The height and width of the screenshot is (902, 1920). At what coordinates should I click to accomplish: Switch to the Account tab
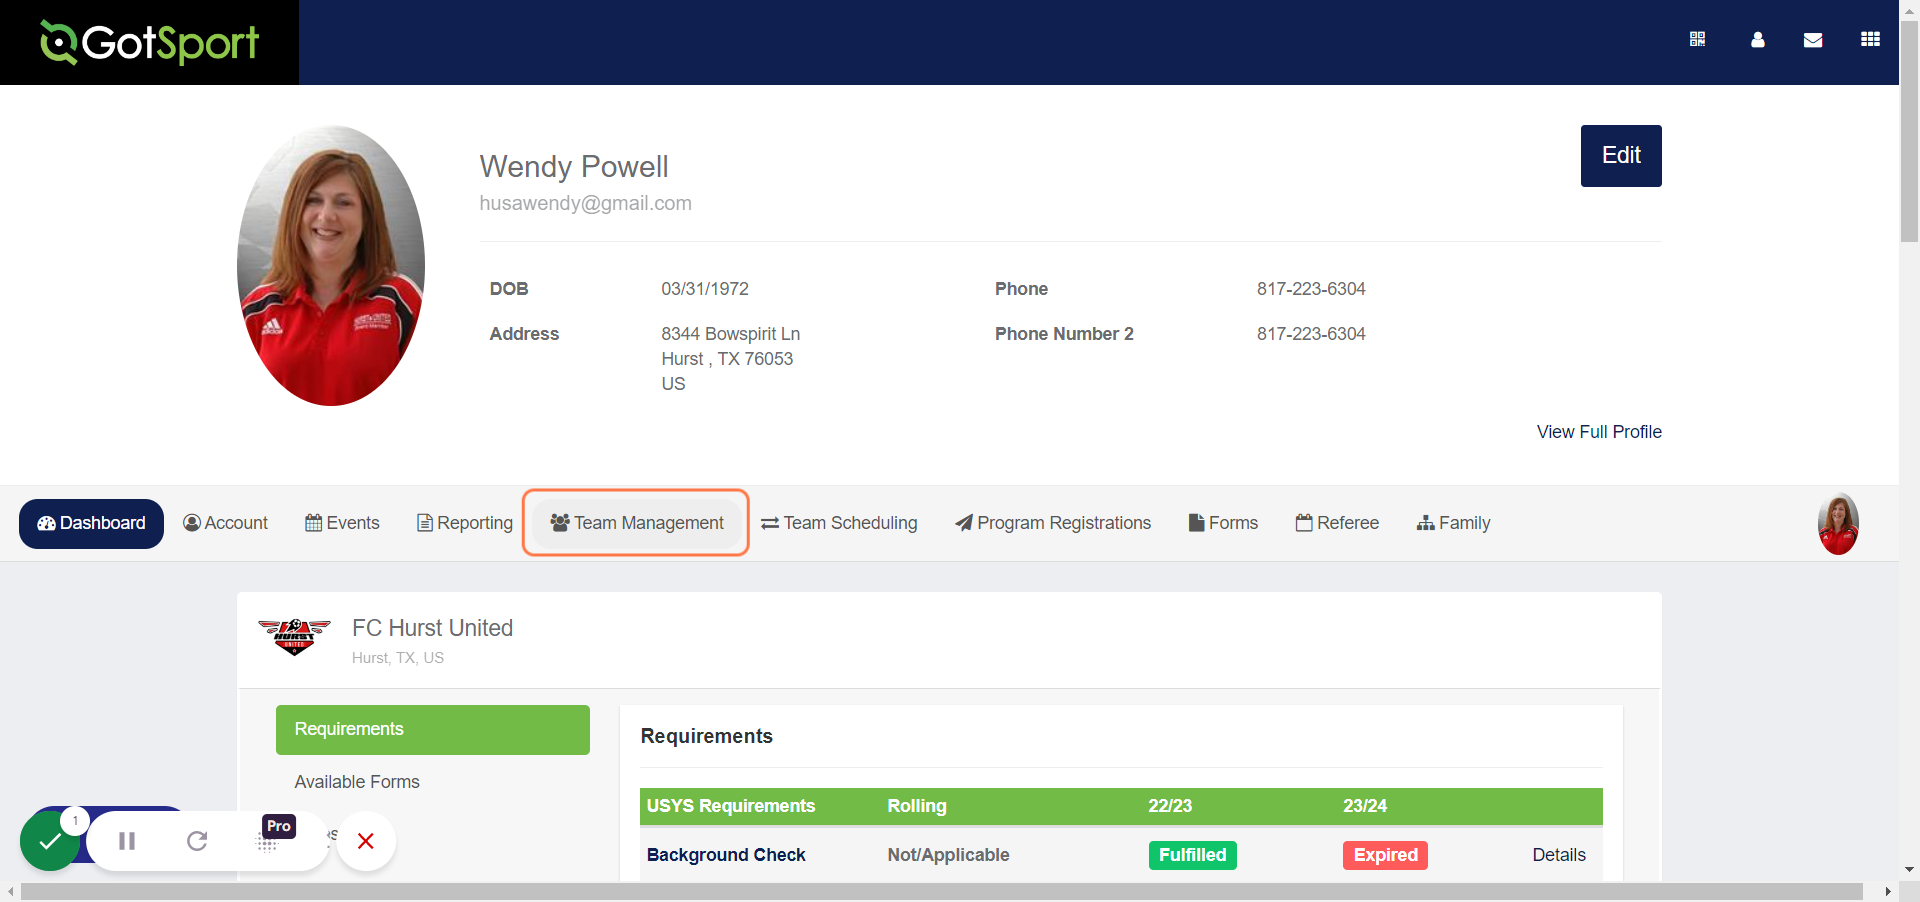point(226,523)
